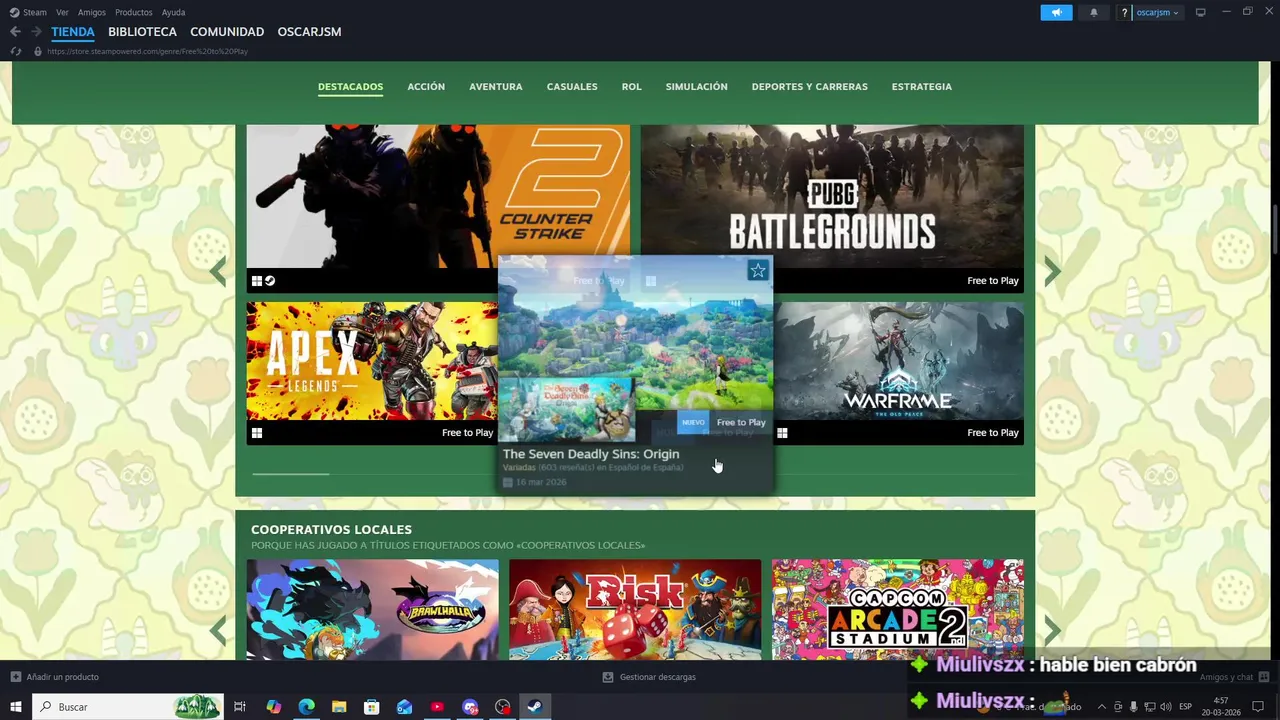Open Capcom Arcade 2nd Stadium tile
The height and width of the screenshot is (720, 1280).
coord(898,609)
